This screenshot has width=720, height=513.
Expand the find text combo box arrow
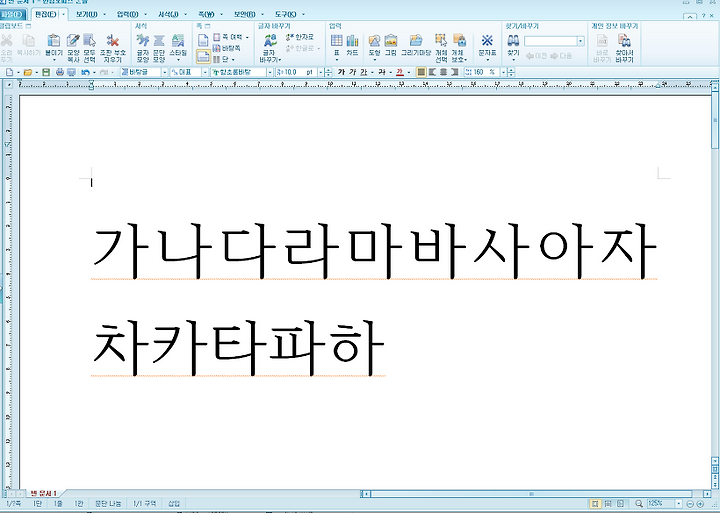(x=580, y=41)
